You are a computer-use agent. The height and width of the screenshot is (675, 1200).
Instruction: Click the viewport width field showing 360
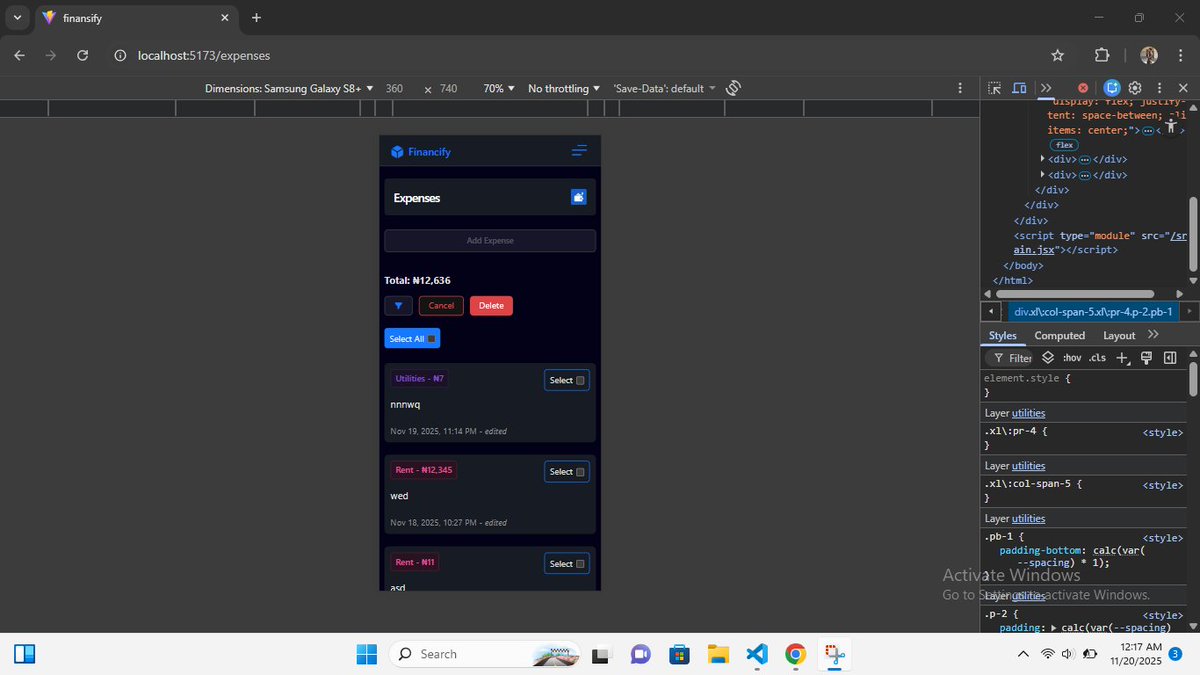(x=394, y=88)
